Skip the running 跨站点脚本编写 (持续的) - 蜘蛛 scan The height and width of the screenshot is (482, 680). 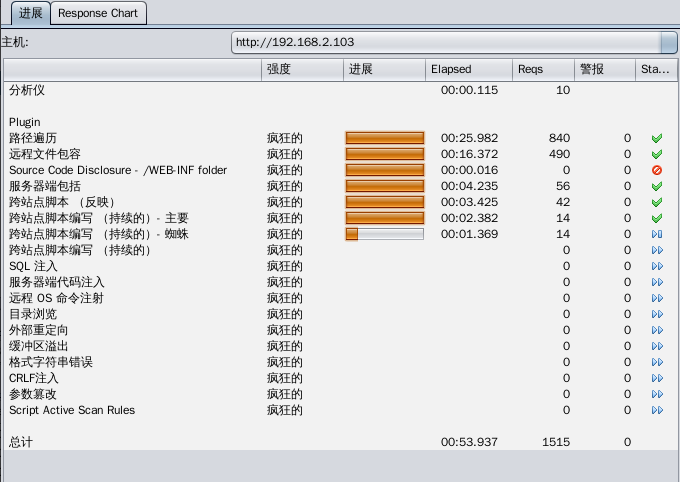(657, 234)
